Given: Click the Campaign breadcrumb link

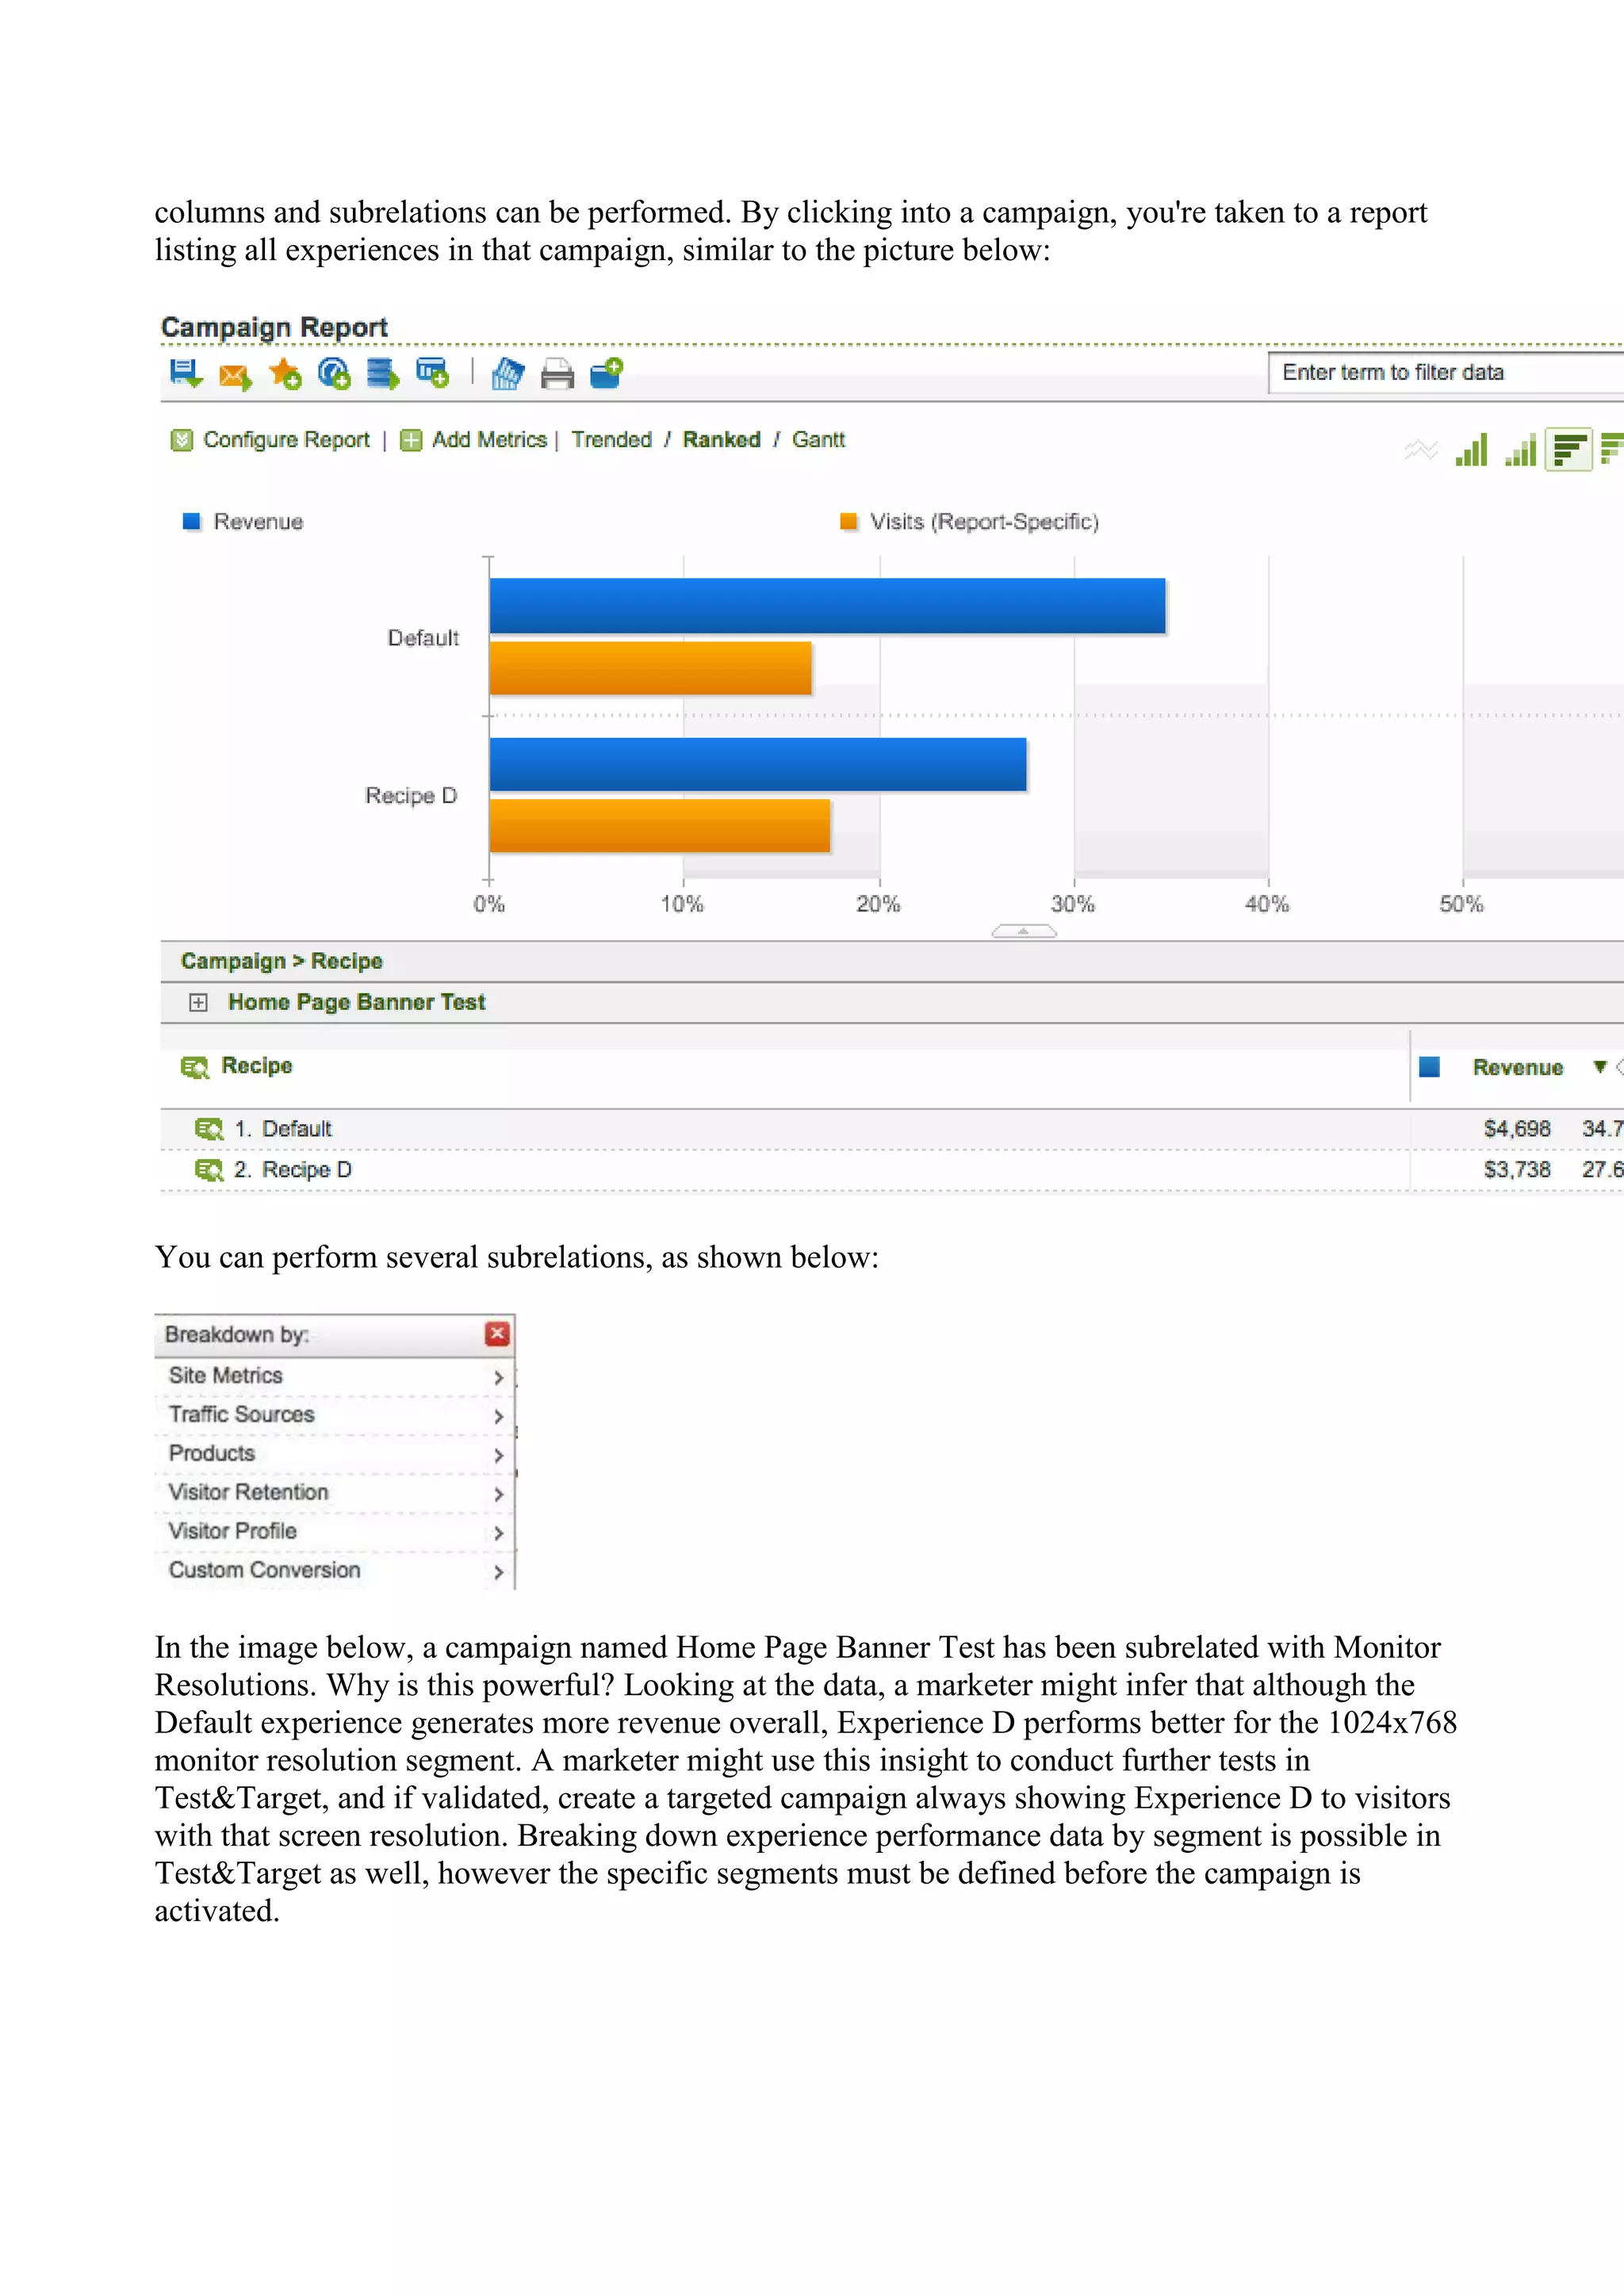Looking at the screenshot, I should 233,962.
